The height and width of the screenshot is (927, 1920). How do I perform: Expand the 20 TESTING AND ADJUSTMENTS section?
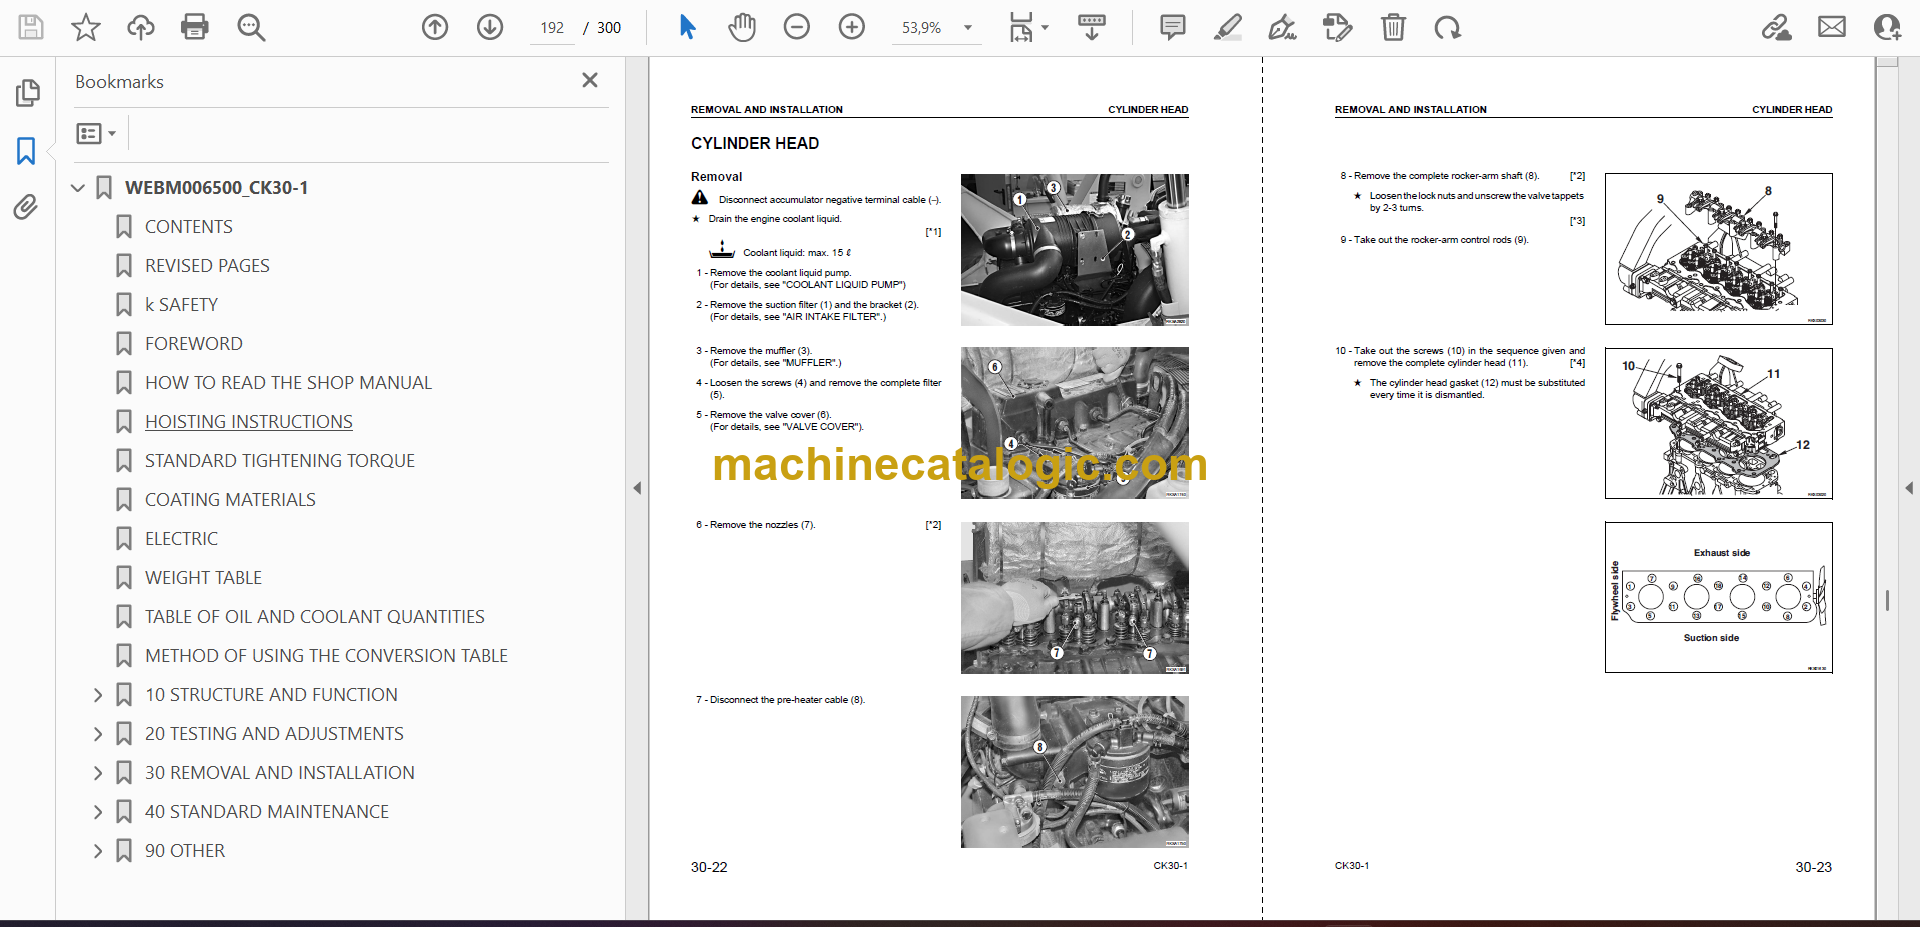coord(98,734)
